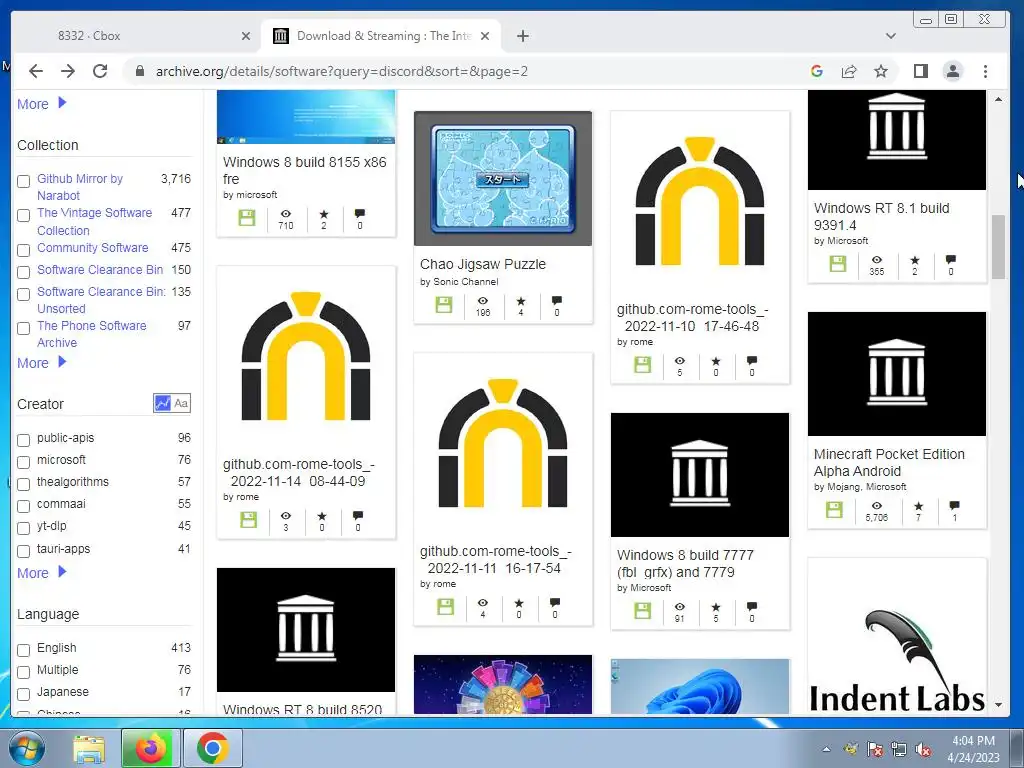
Task: Filter by creator microsoft
Action: pyautogui.click(x=24, y=462)
